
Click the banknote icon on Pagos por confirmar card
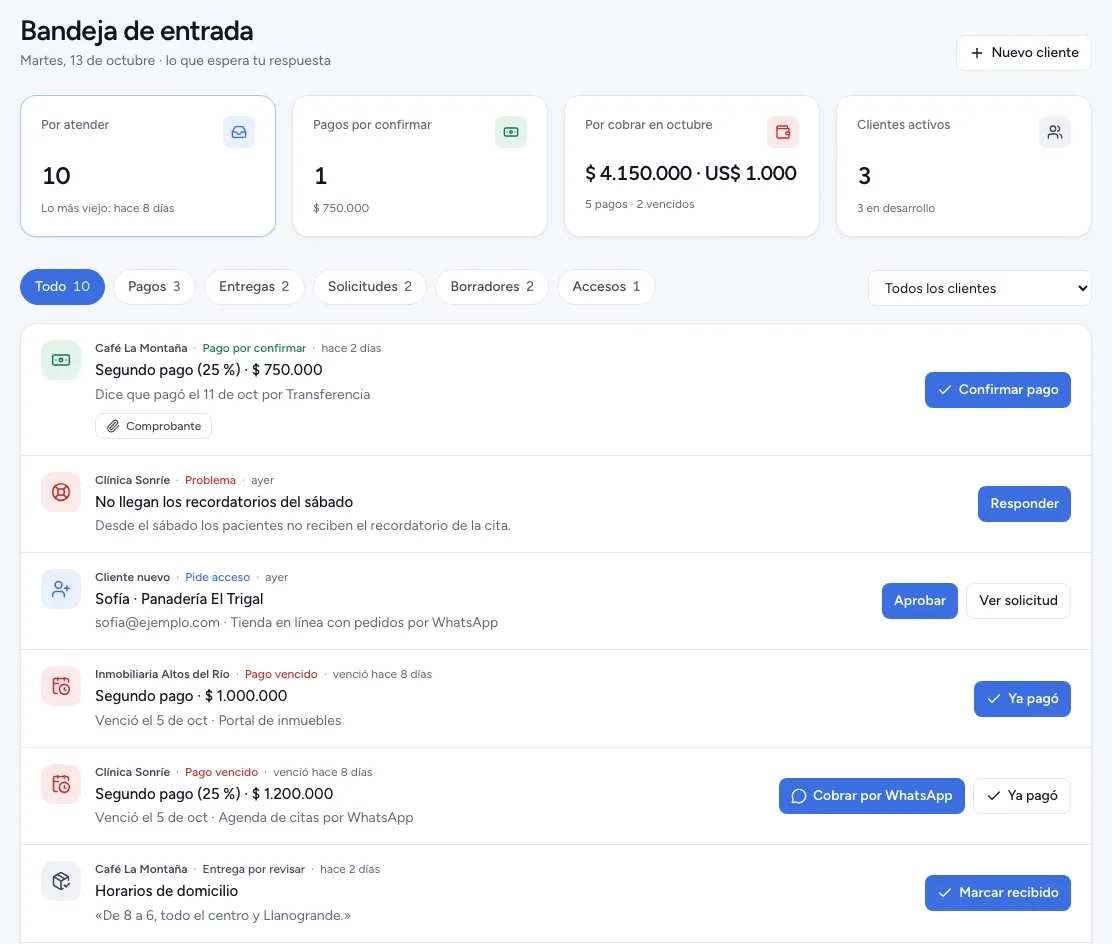pos(511,132)
